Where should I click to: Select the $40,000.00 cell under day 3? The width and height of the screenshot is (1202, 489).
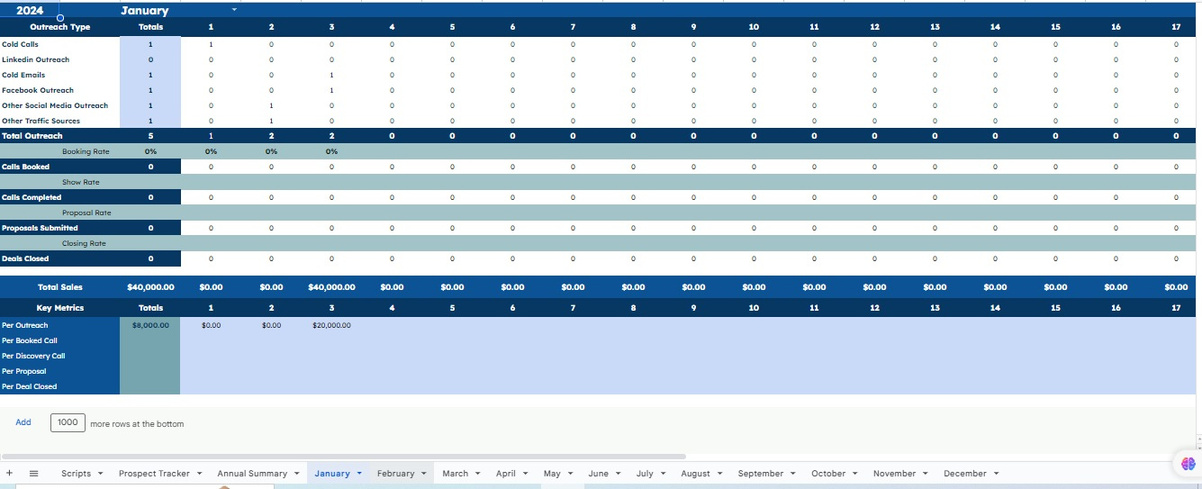(x=331, y=287)
